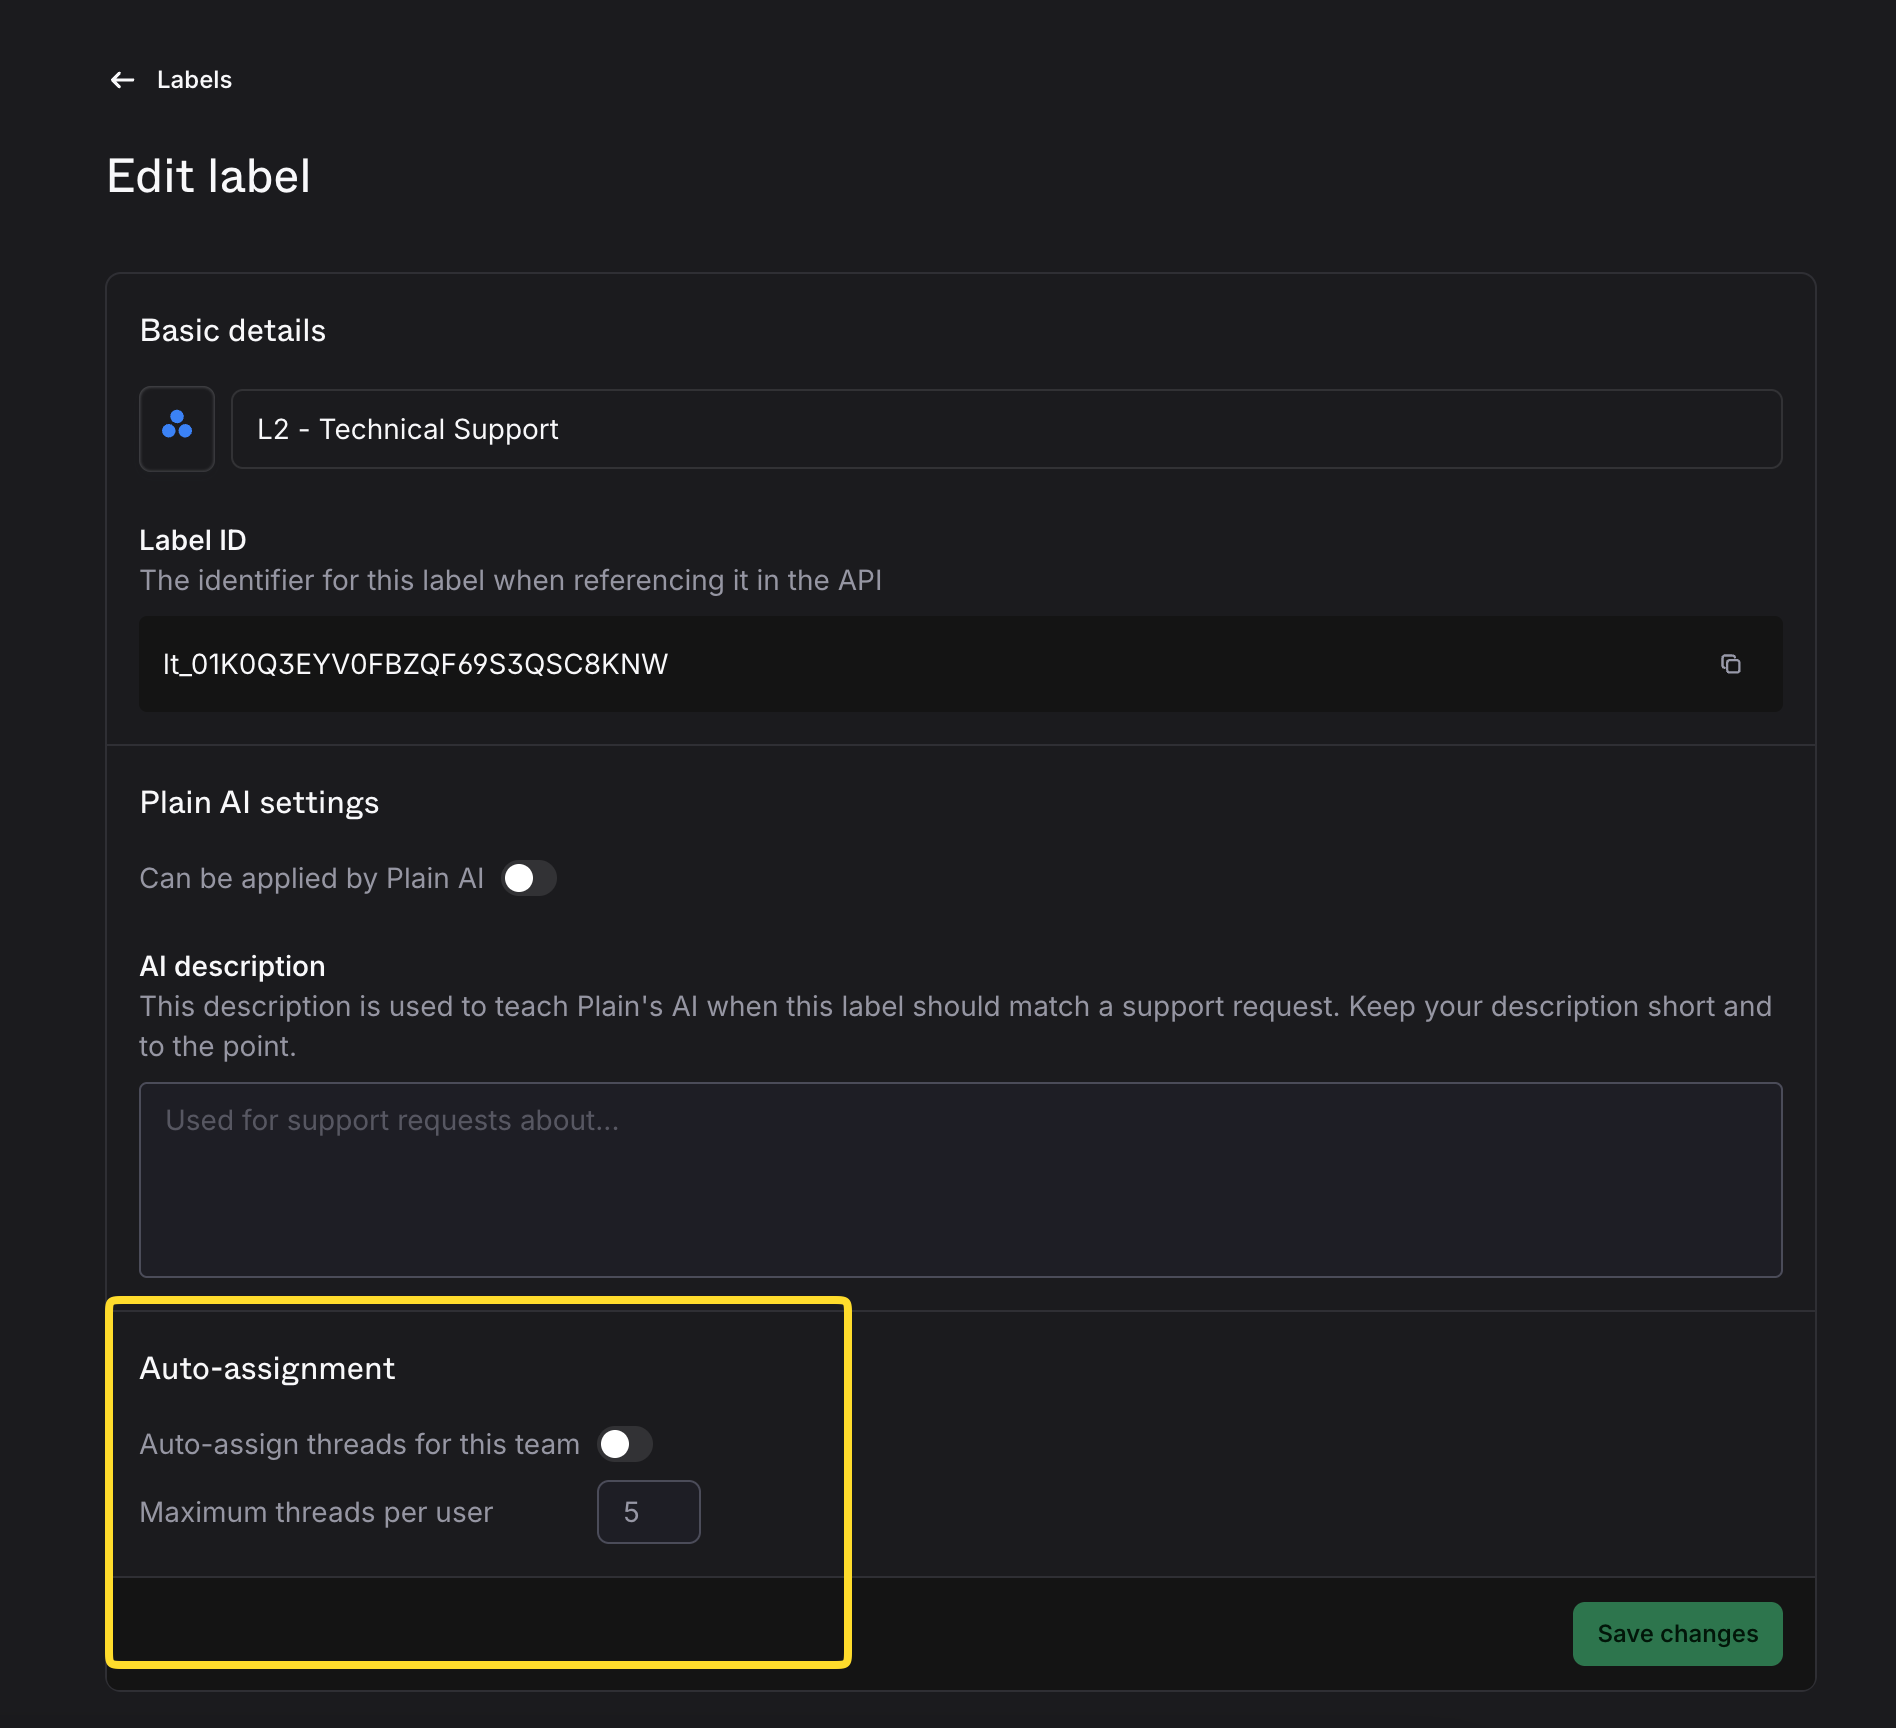The width and height of the screenshot is (1896, 1728).
Task: Click the 'Basic details' section heading
Action: coord(233,331)
